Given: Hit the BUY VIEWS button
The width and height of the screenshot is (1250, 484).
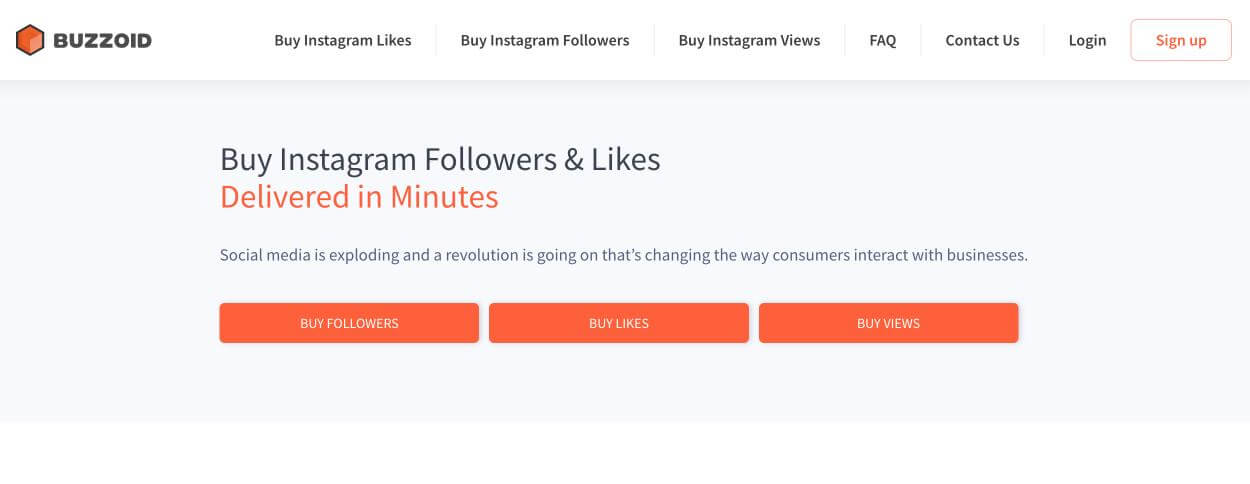Looking at the screenshot, I should pyautogui.click(x=888, y=323).
